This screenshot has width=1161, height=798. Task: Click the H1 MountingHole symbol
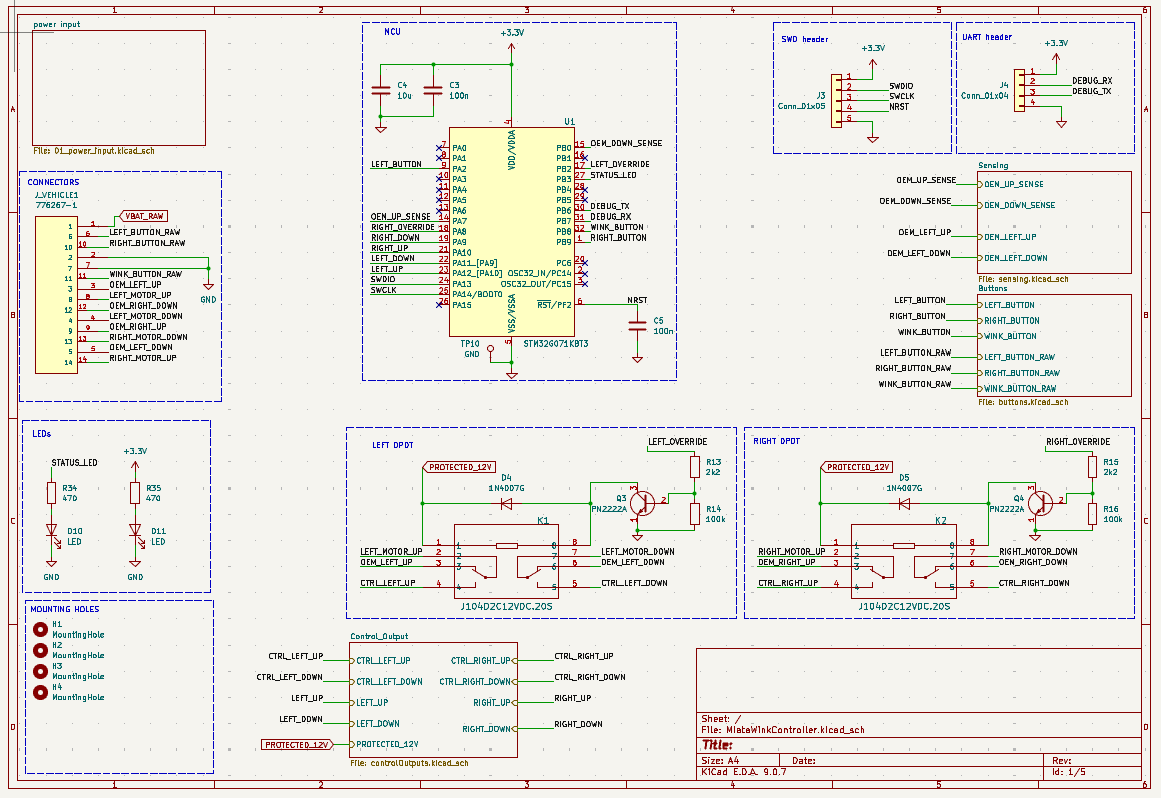pyautogui.click(x=41, y=629)
